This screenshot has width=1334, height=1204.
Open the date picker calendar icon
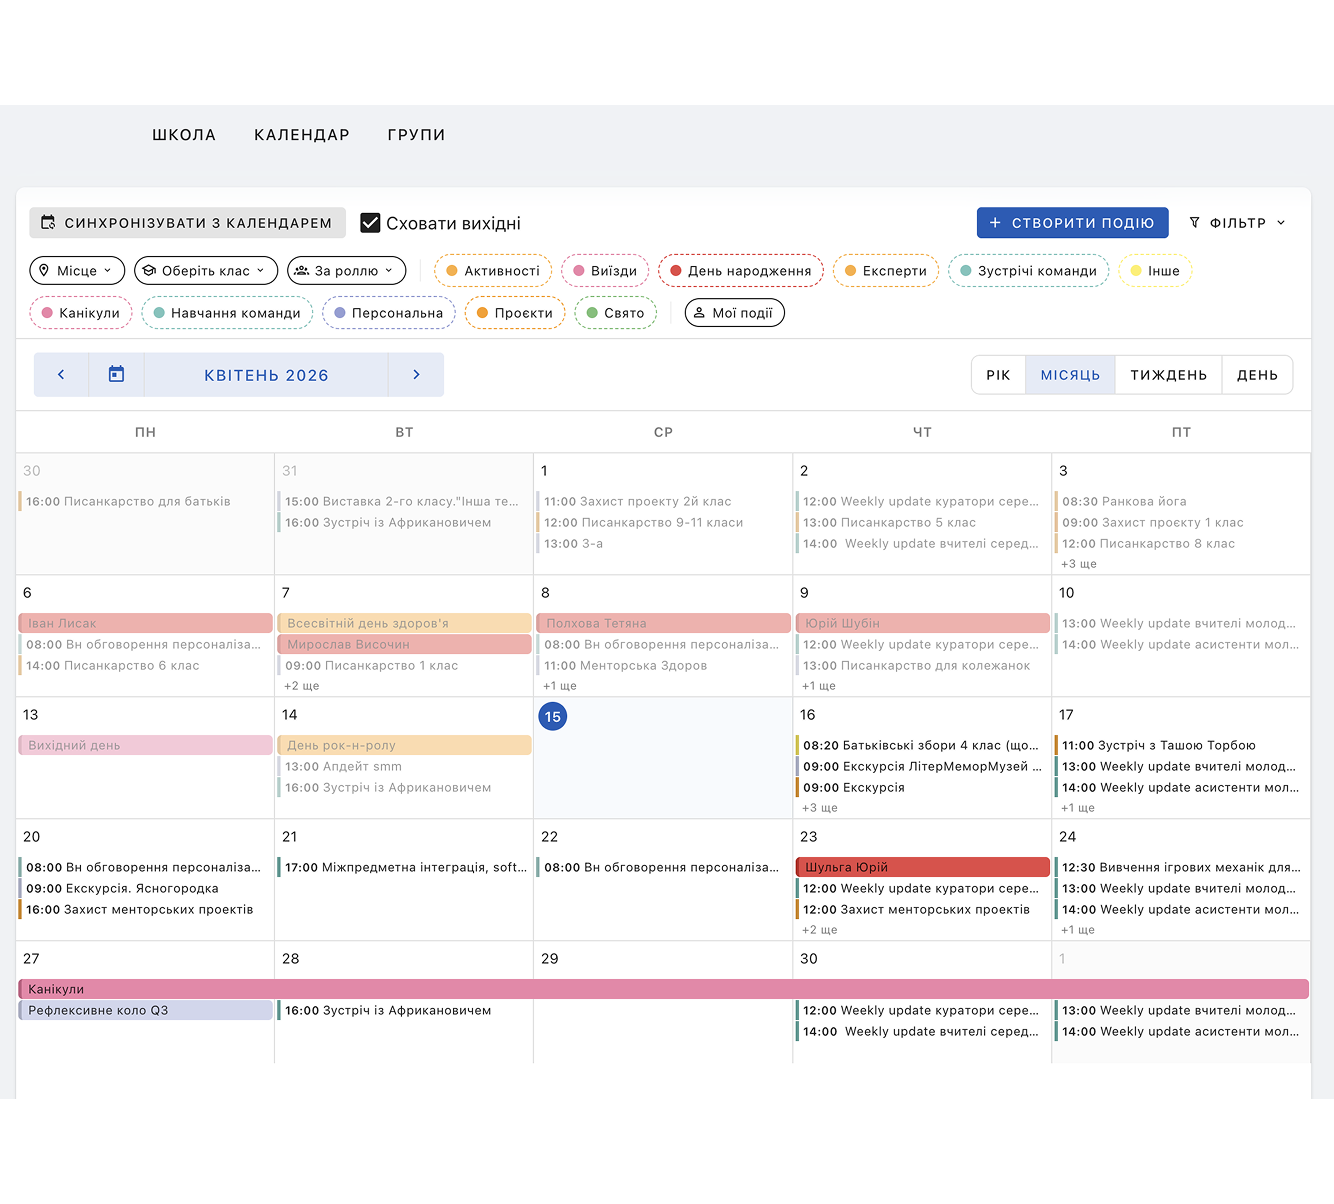click(x=116, y=375)
